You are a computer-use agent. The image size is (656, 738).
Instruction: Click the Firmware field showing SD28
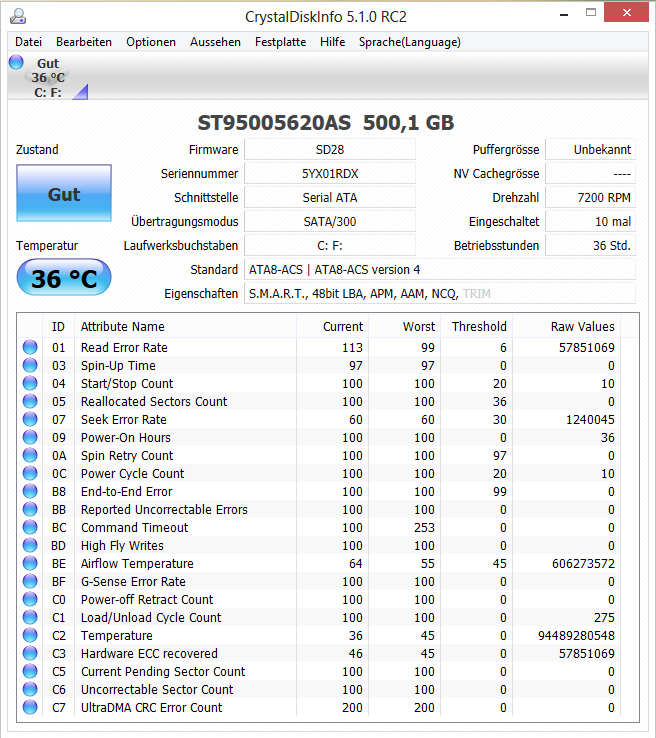pos(330,150)
